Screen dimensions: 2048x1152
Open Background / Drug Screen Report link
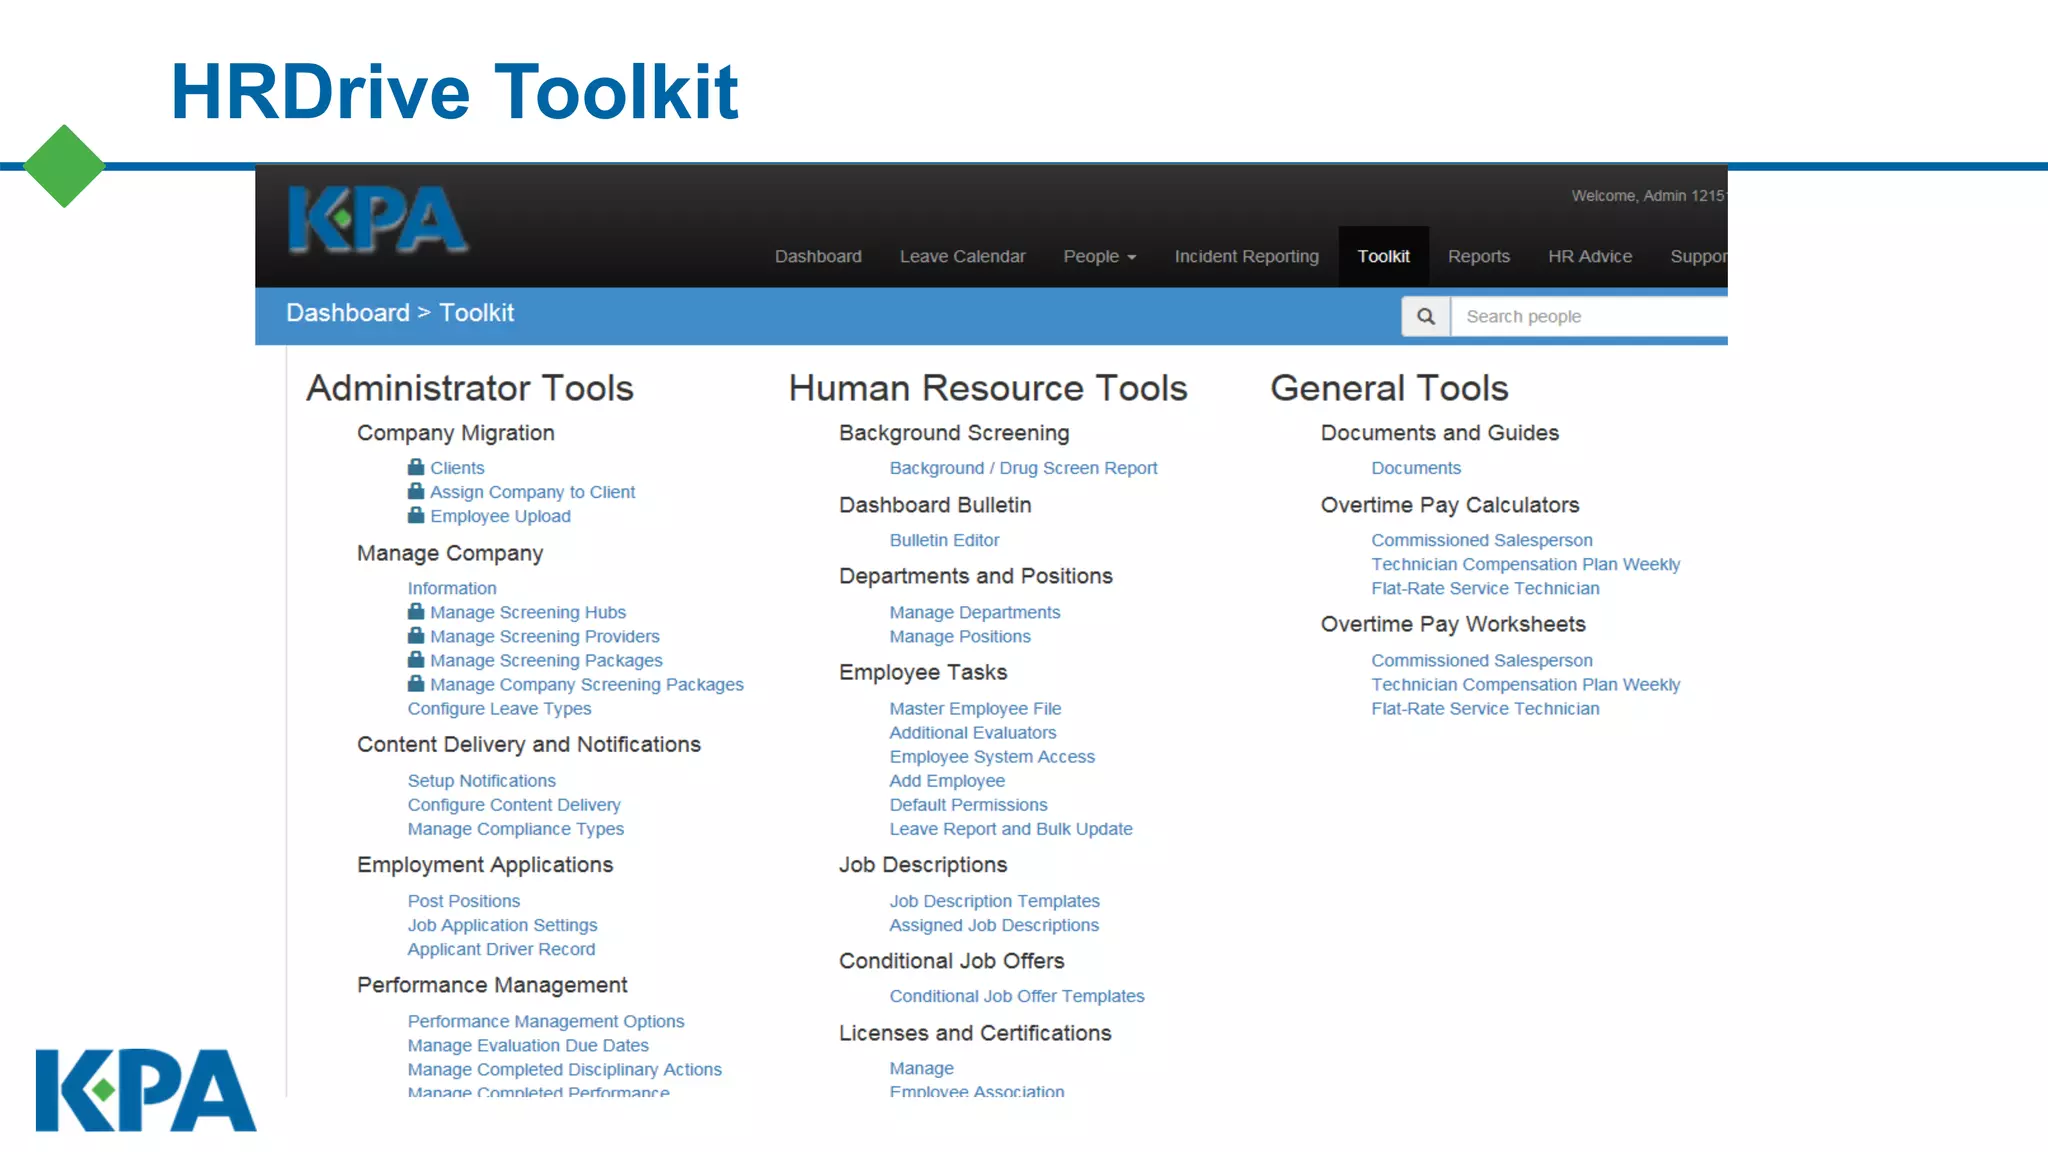coord(1023,468)
